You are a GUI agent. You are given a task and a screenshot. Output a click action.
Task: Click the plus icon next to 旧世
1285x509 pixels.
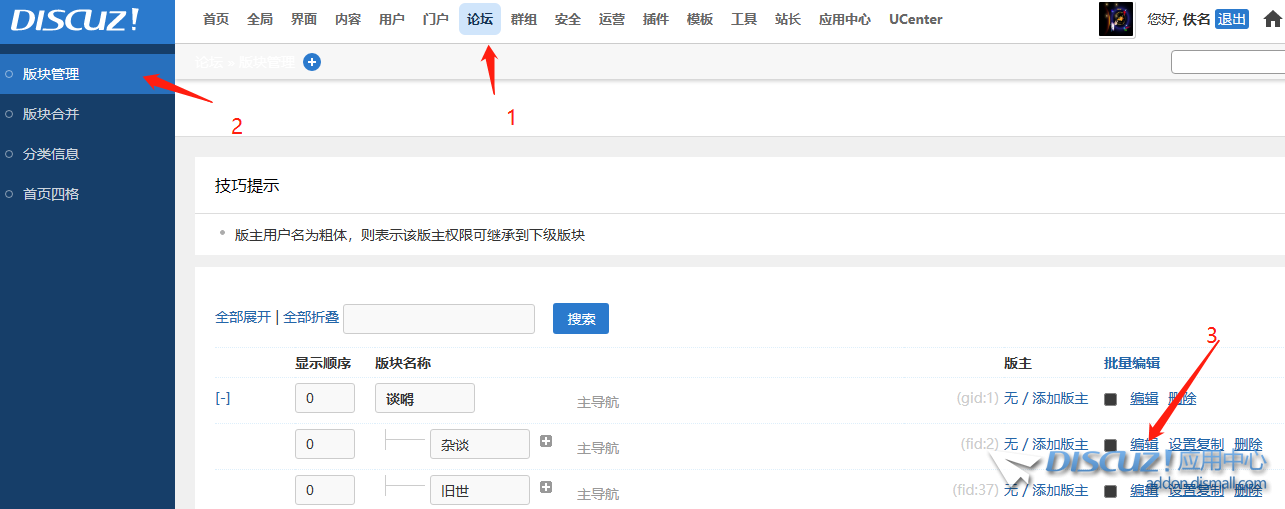546,487
